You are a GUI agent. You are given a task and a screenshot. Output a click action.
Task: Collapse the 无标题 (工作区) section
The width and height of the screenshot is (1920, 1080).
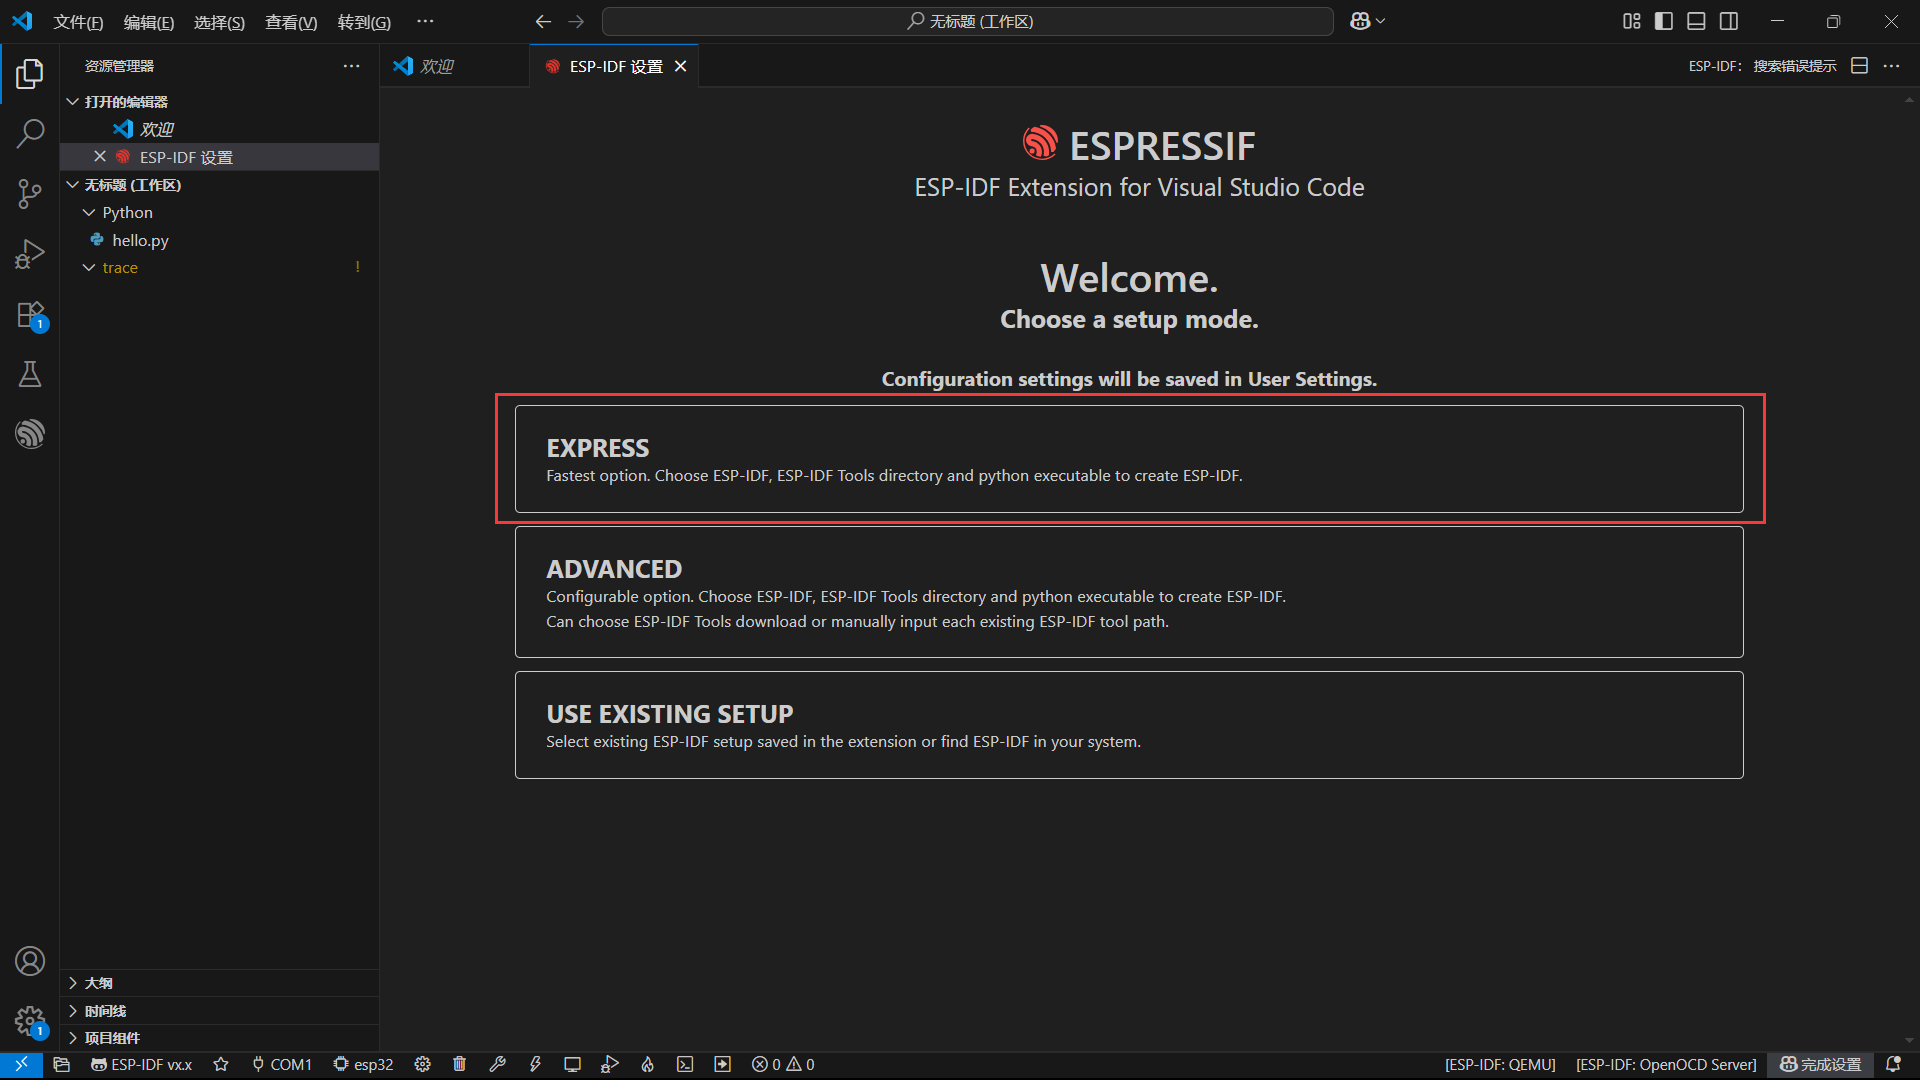pyautogui.click(x=220, y=185)
